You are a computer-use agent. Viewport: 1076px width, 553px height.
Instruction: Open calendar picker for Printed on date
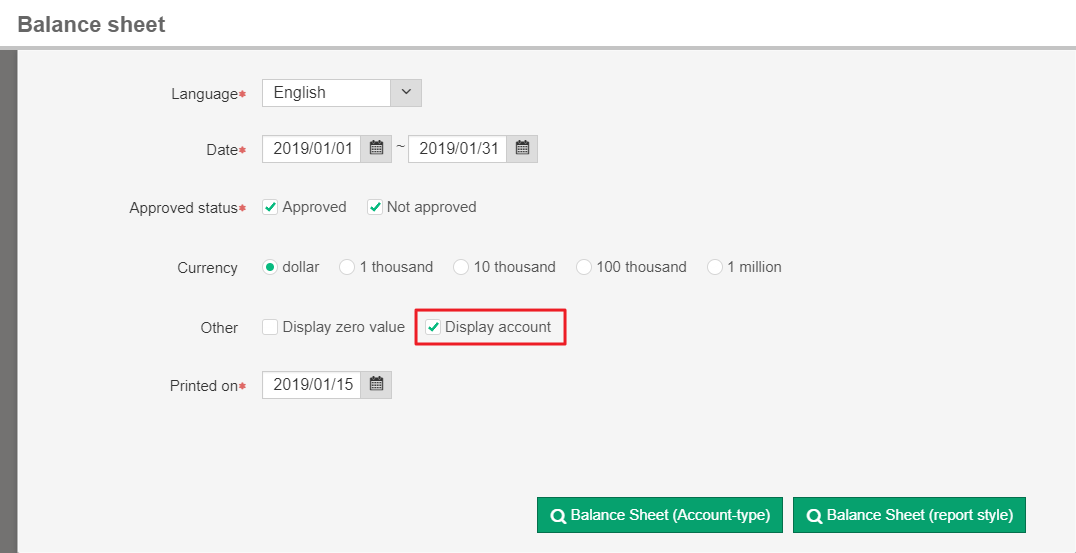pyautogui.click(x=376, y=385)
